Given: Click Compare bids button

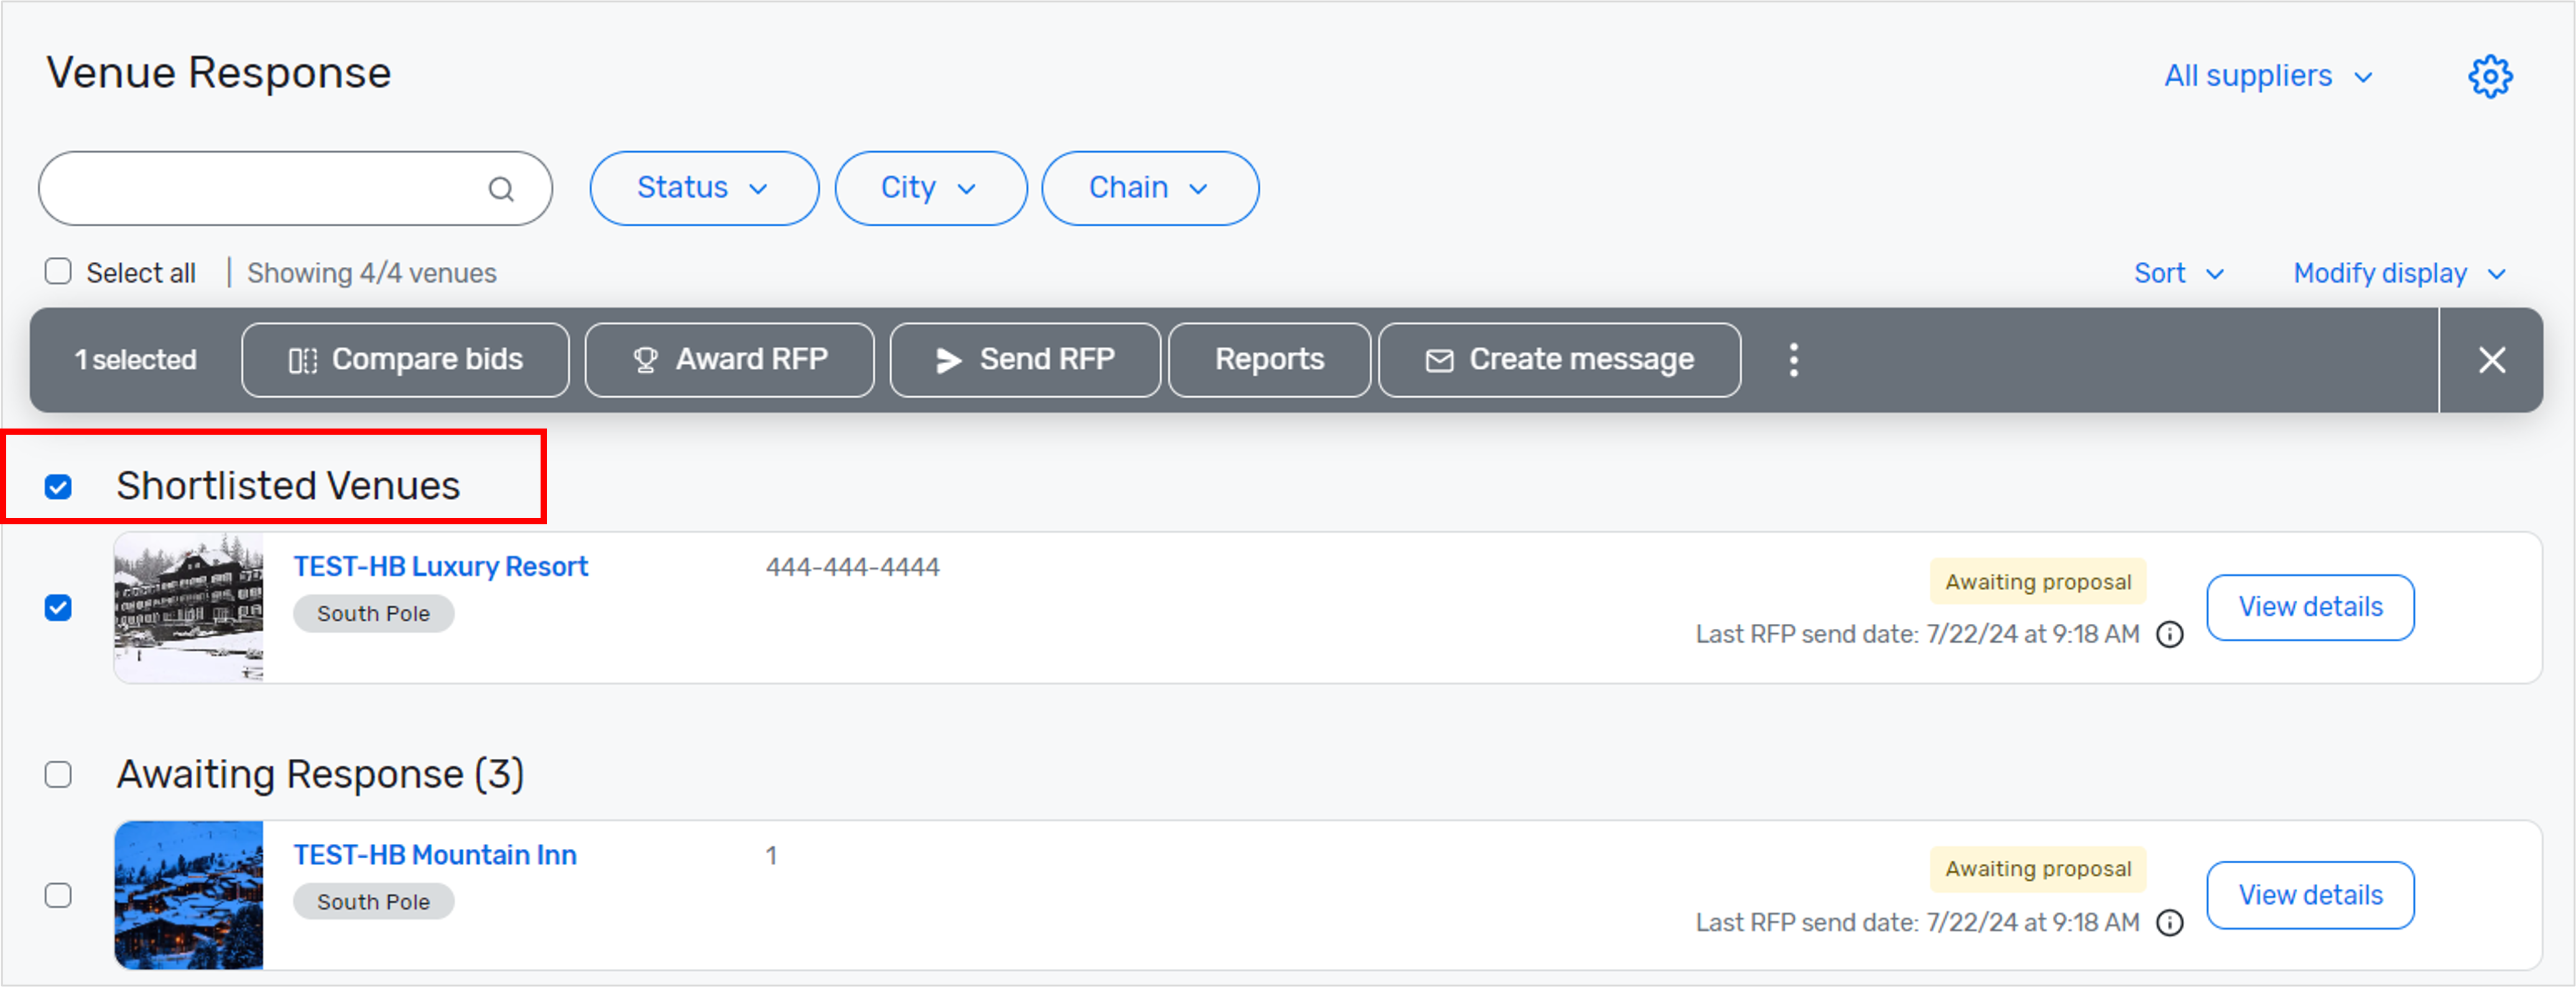Looking at the screenshot, I should tap(405, 360).
